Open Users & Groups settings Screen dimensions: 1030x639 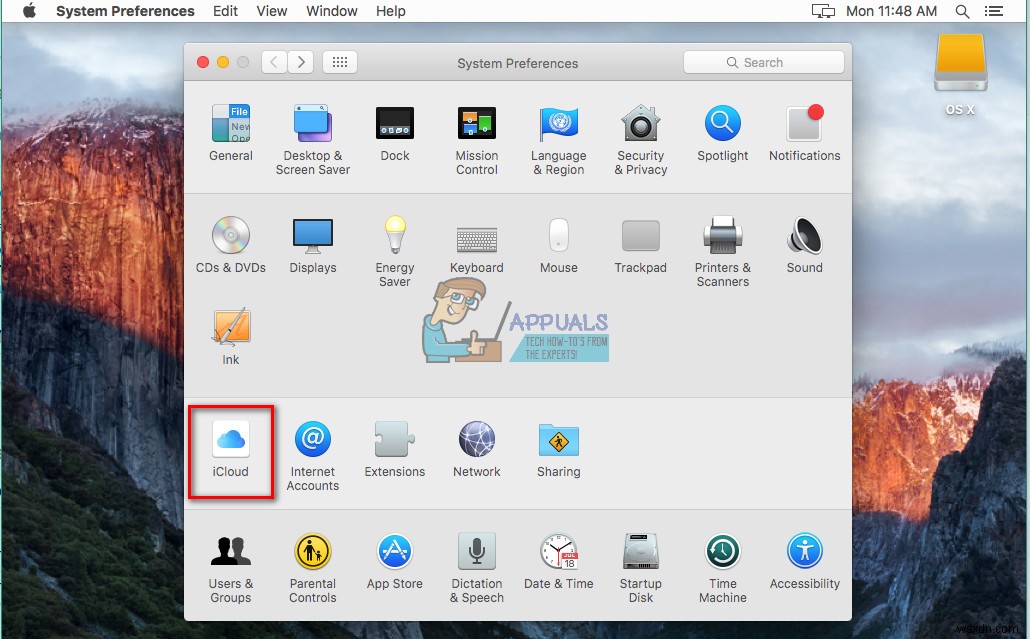tap(231, 550)
